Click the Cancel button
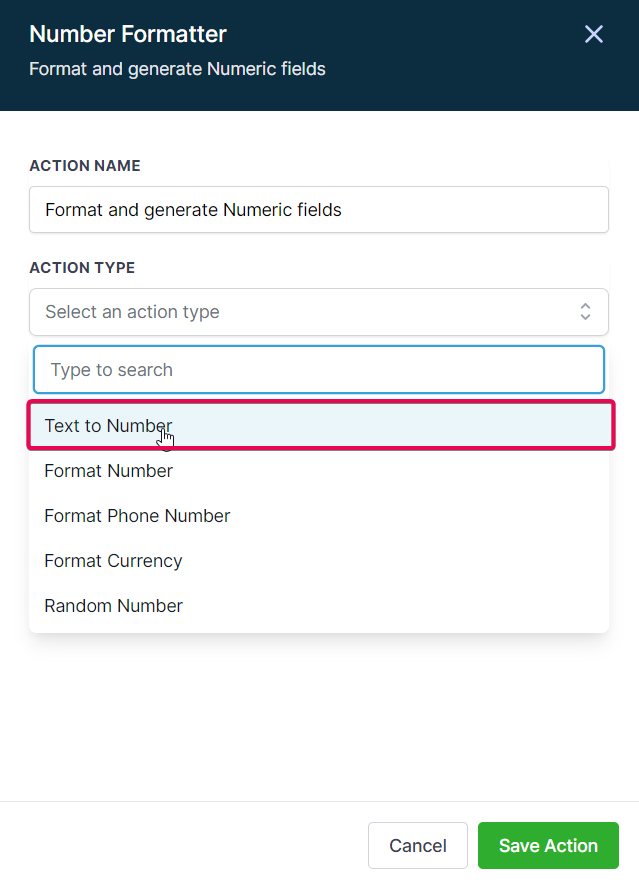 [x=418, y=845]
